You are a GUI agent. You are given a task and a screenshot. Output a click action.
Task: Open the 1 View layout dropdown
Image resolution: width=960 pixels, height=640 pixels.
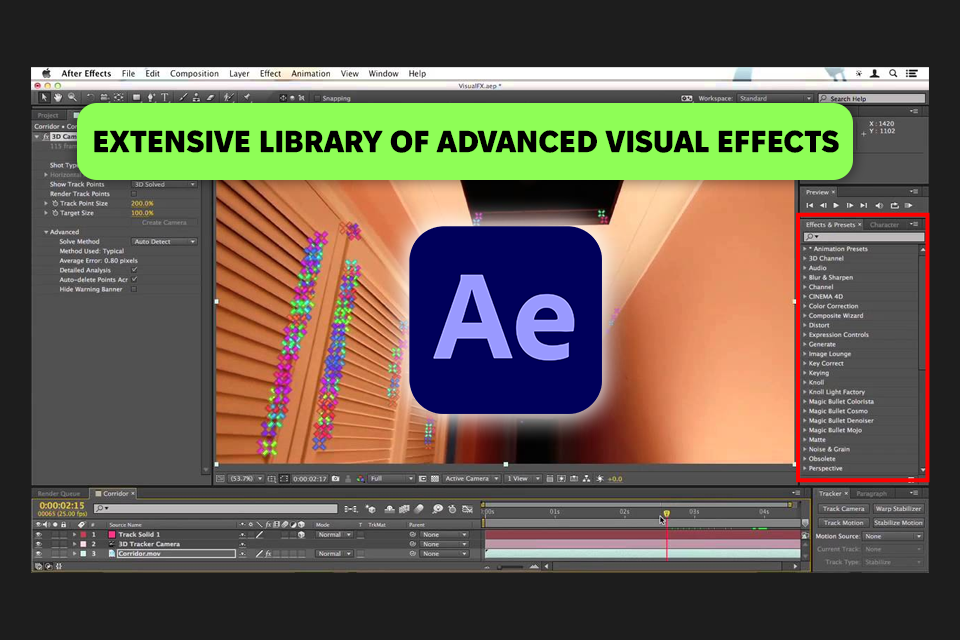coord(523,479)
